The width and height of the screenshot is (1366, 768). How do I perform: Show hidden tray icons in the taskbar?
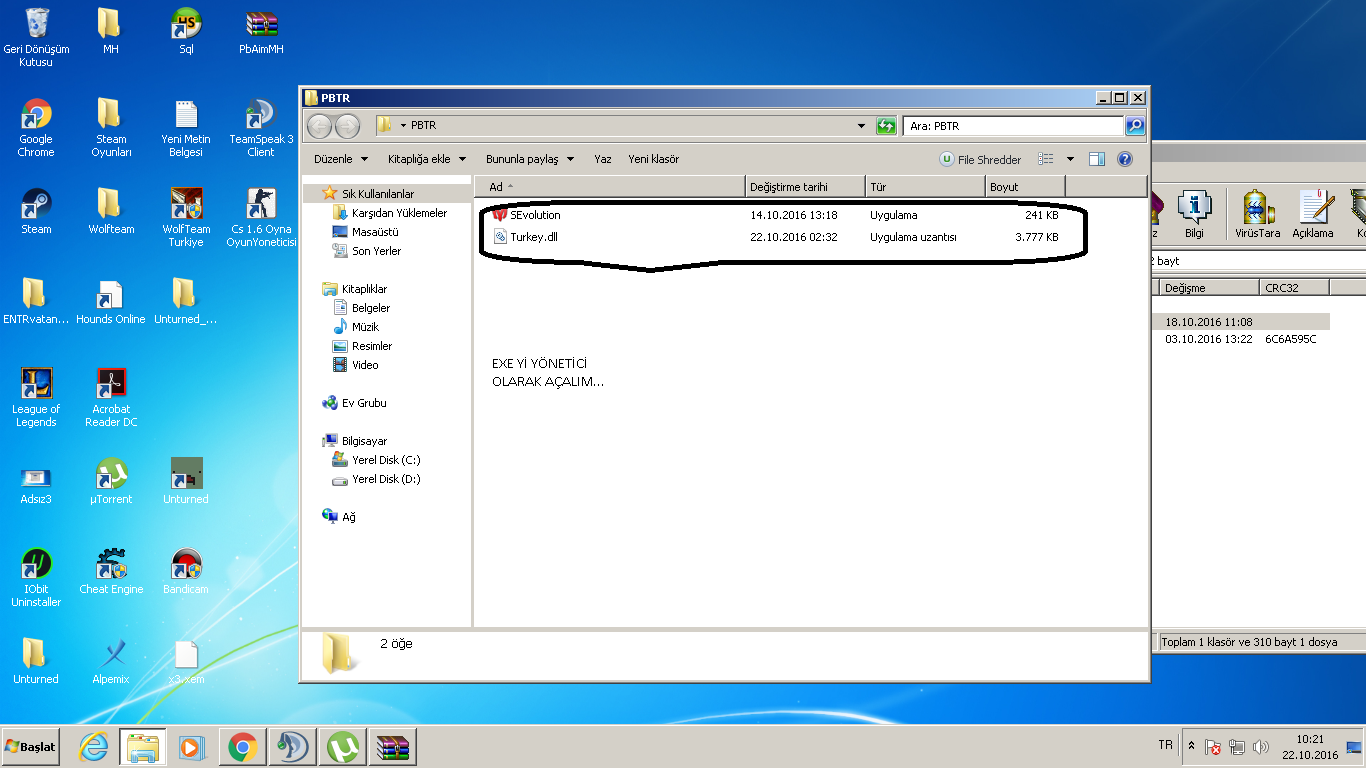click(1191, 746)
